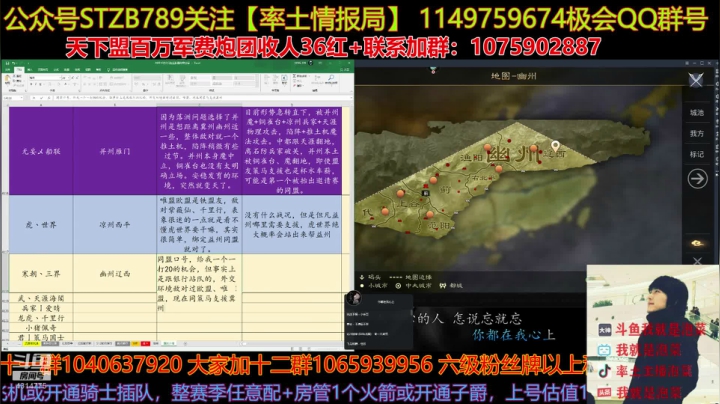Click the 范阳 region label on map

click(439, 225)
